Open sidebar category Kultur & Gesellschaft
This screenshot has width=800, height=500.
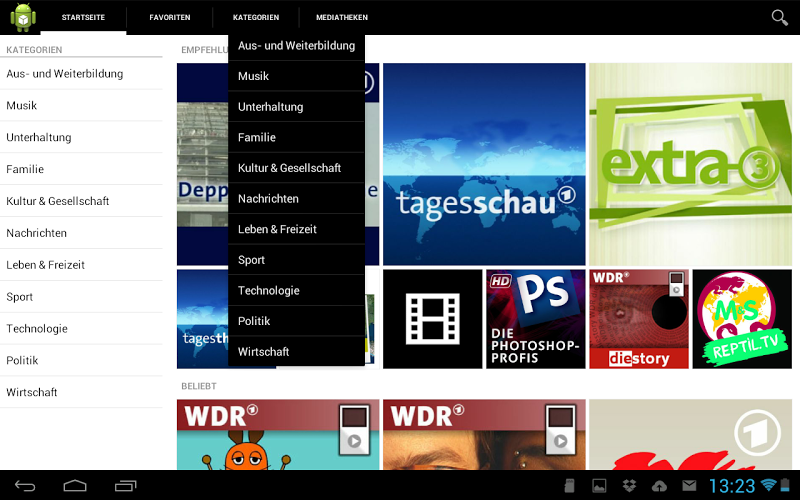(81, 201)
